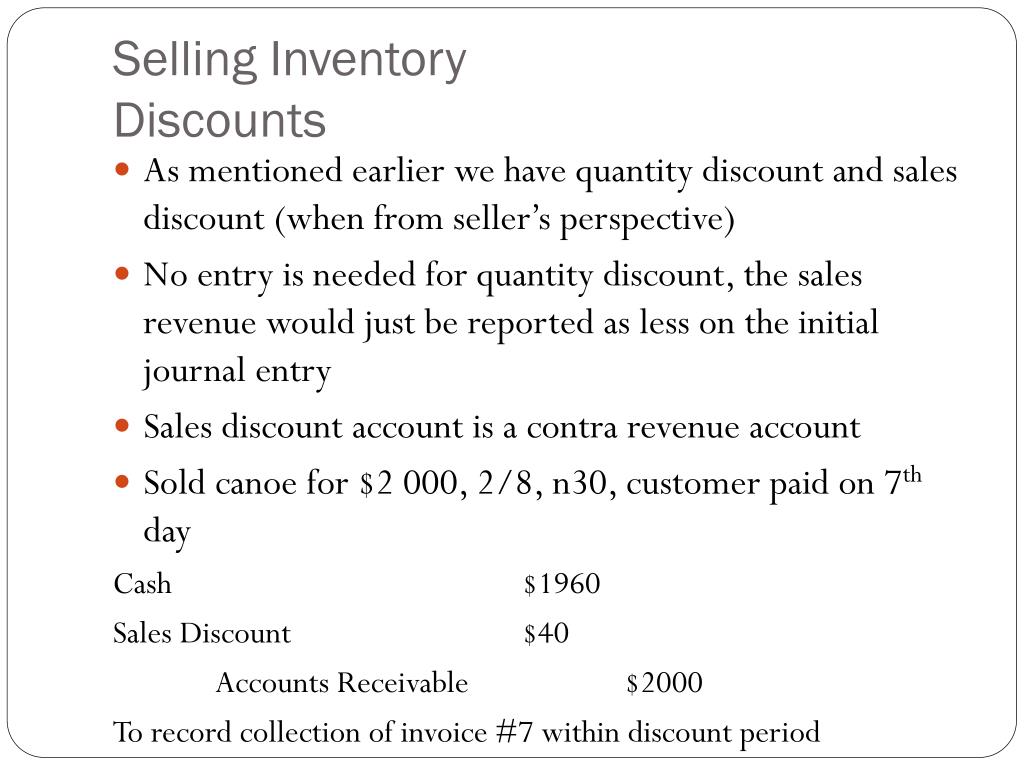This screenshot has width=1024, height=768.
Task: Click the '$40' debit amount
Action: click(546, 633)
